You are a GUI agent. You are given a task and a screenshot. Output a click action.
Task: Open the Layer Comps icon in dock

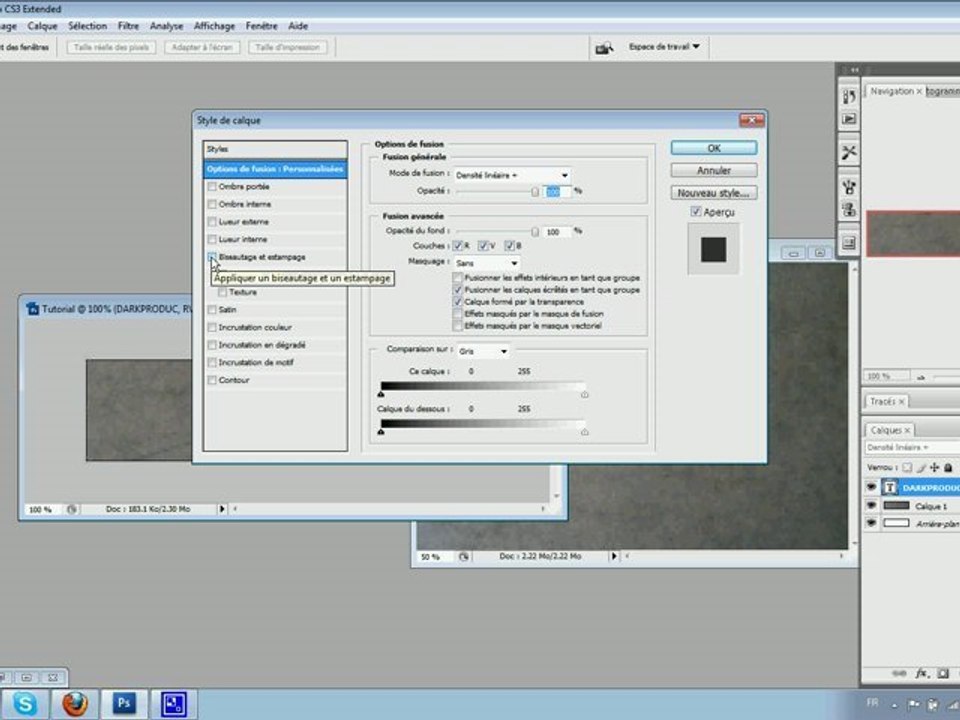pos(849,243)
